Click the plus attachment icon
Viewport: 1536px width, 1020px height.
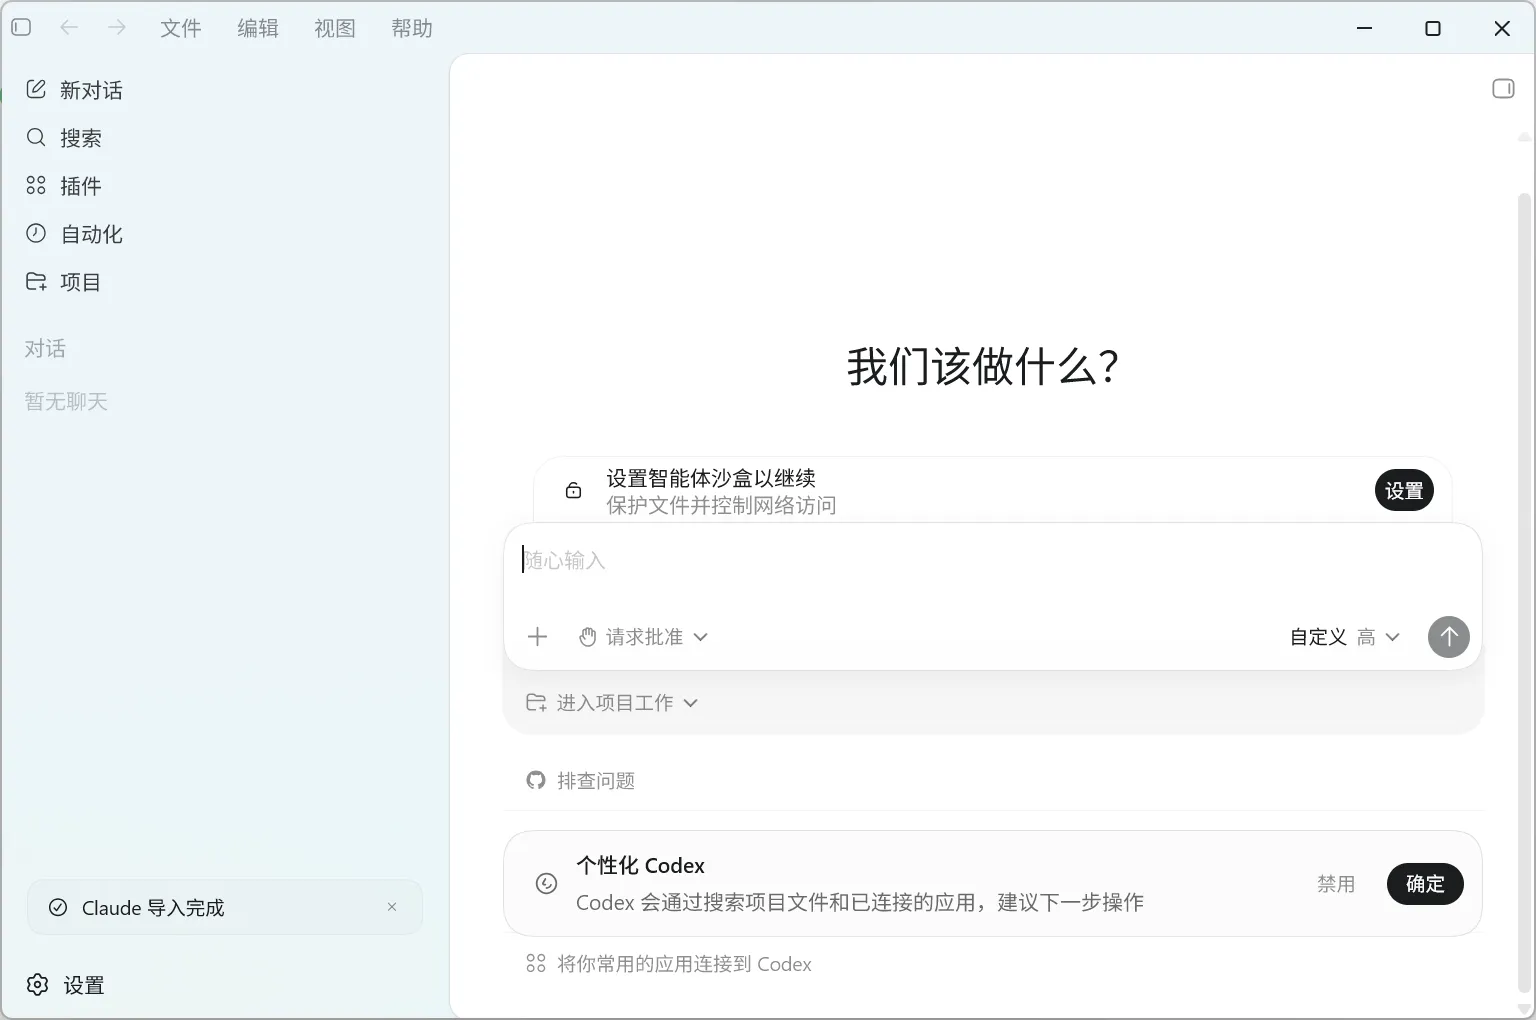(537, 637)
